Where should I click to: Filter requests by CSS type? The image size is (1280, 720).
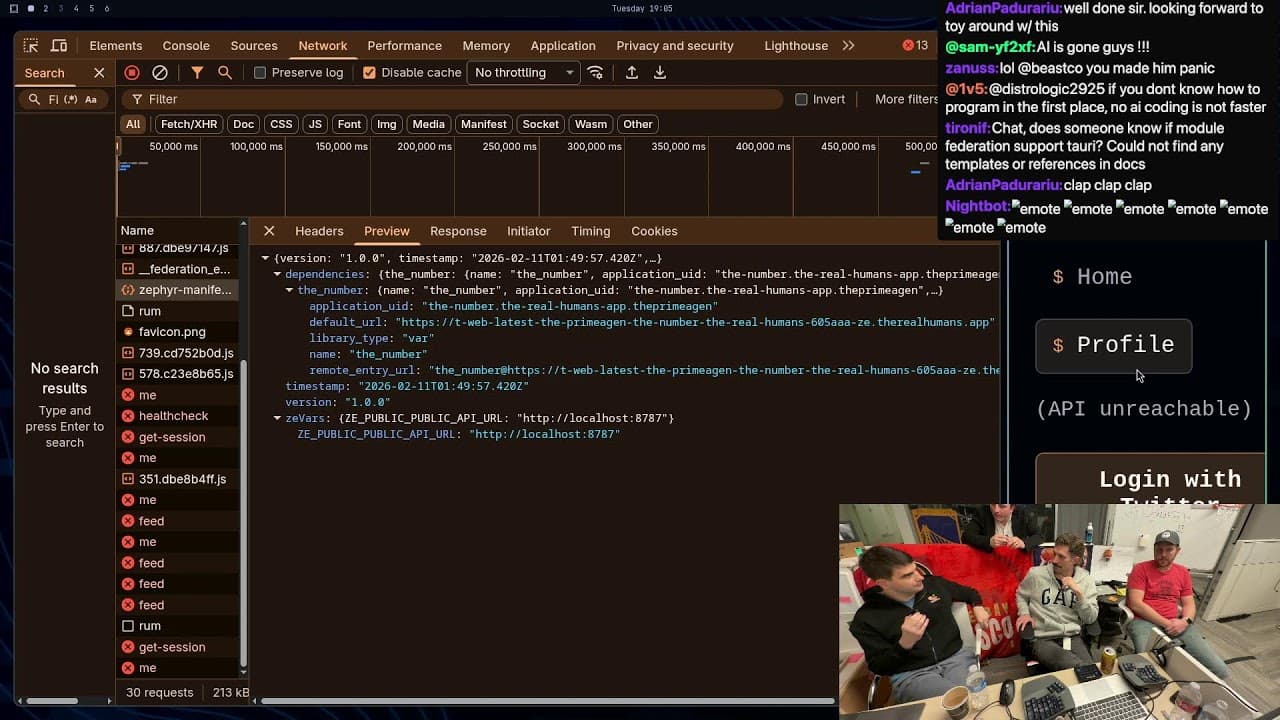pyautogui.click(x=281, y=124)
